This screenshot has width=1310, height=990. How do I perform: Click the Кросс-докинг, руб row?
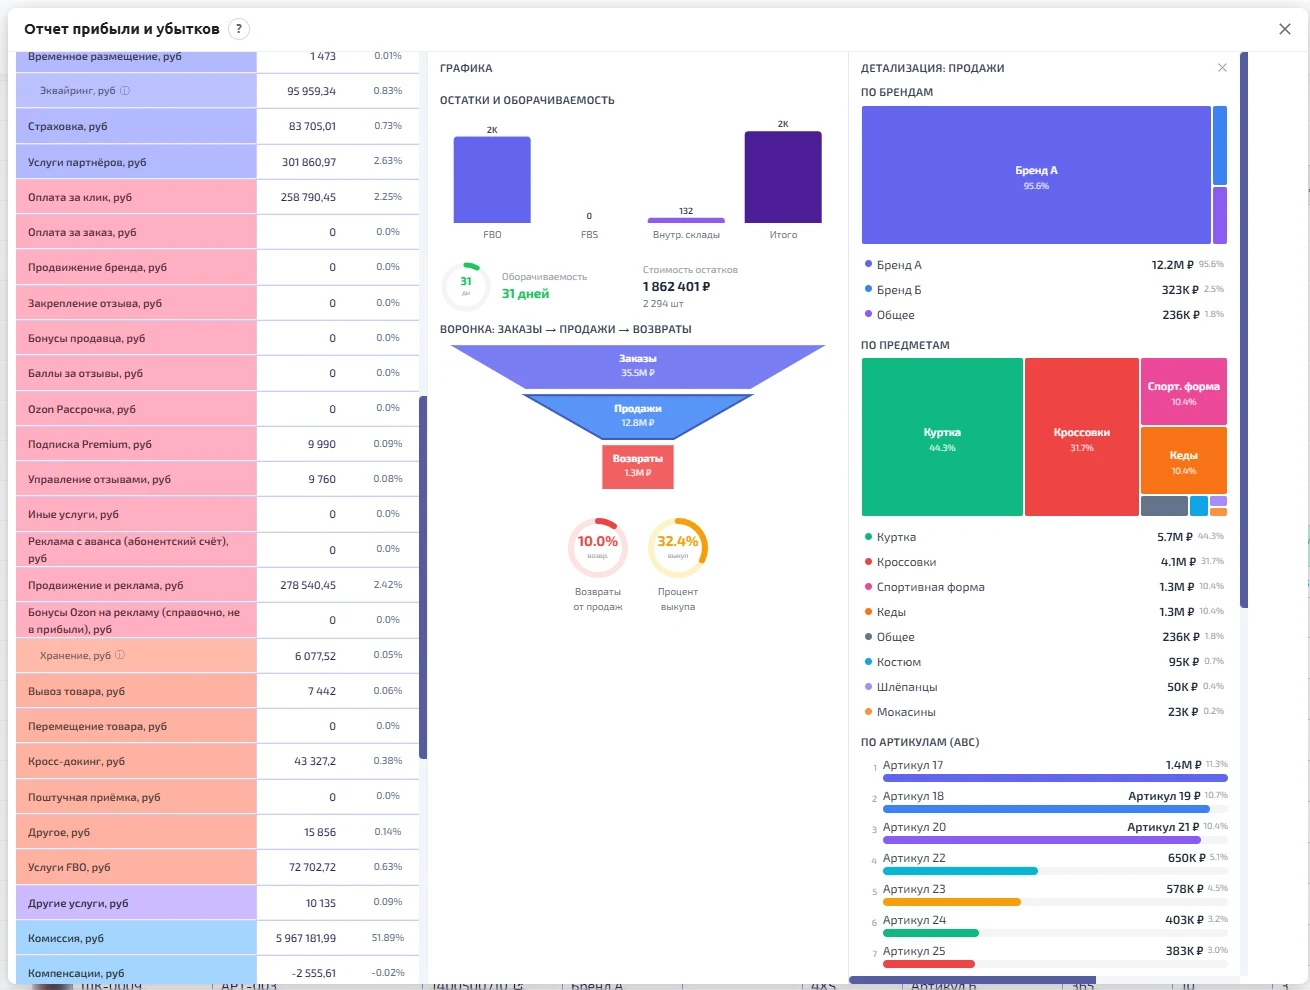click(217, 761)
